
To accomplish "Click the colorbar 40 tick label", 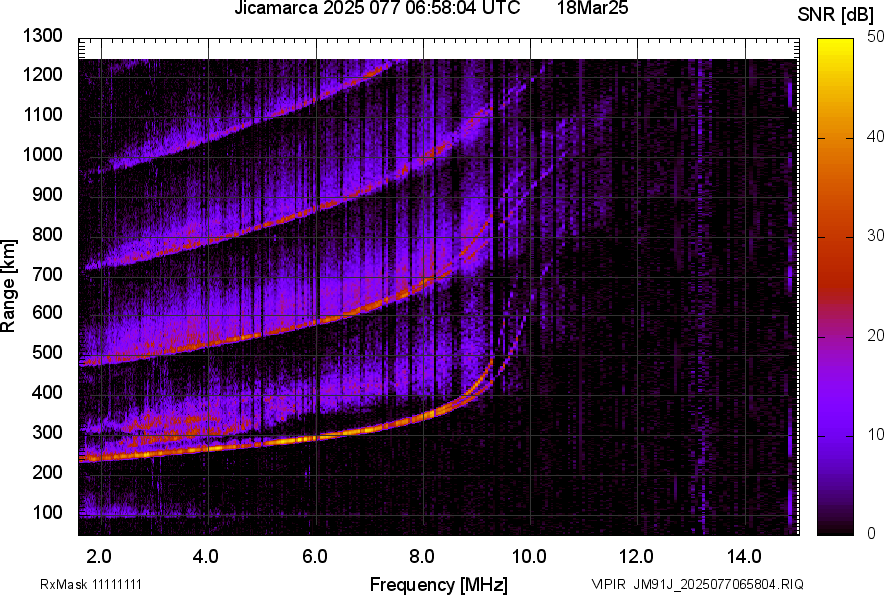I will coord(876,136).
